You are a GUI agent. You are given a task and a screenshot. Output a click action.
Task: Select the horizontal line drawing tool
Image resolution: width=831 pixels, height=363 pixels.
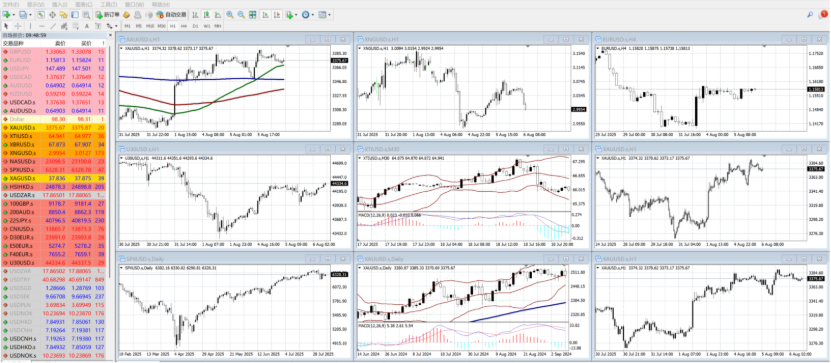(x=42, y=26)
